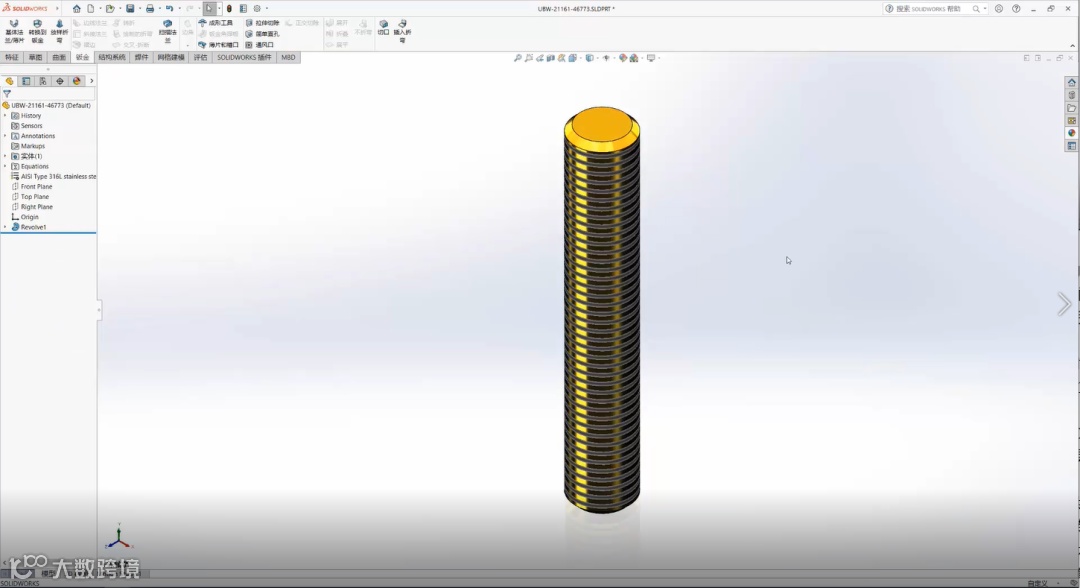
Task: Click Zoom to Fit magnifier in view toolbar
Action: tap(518, 58)
